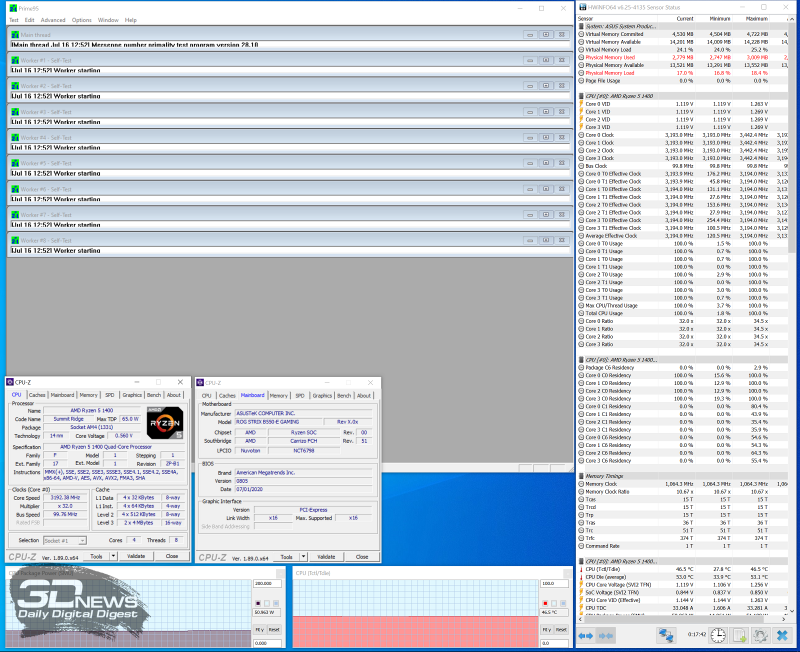Click Worker #1 Self-Test window icon
The height and width of the screenshot is (652, 800).
click(x=15, y=60)
